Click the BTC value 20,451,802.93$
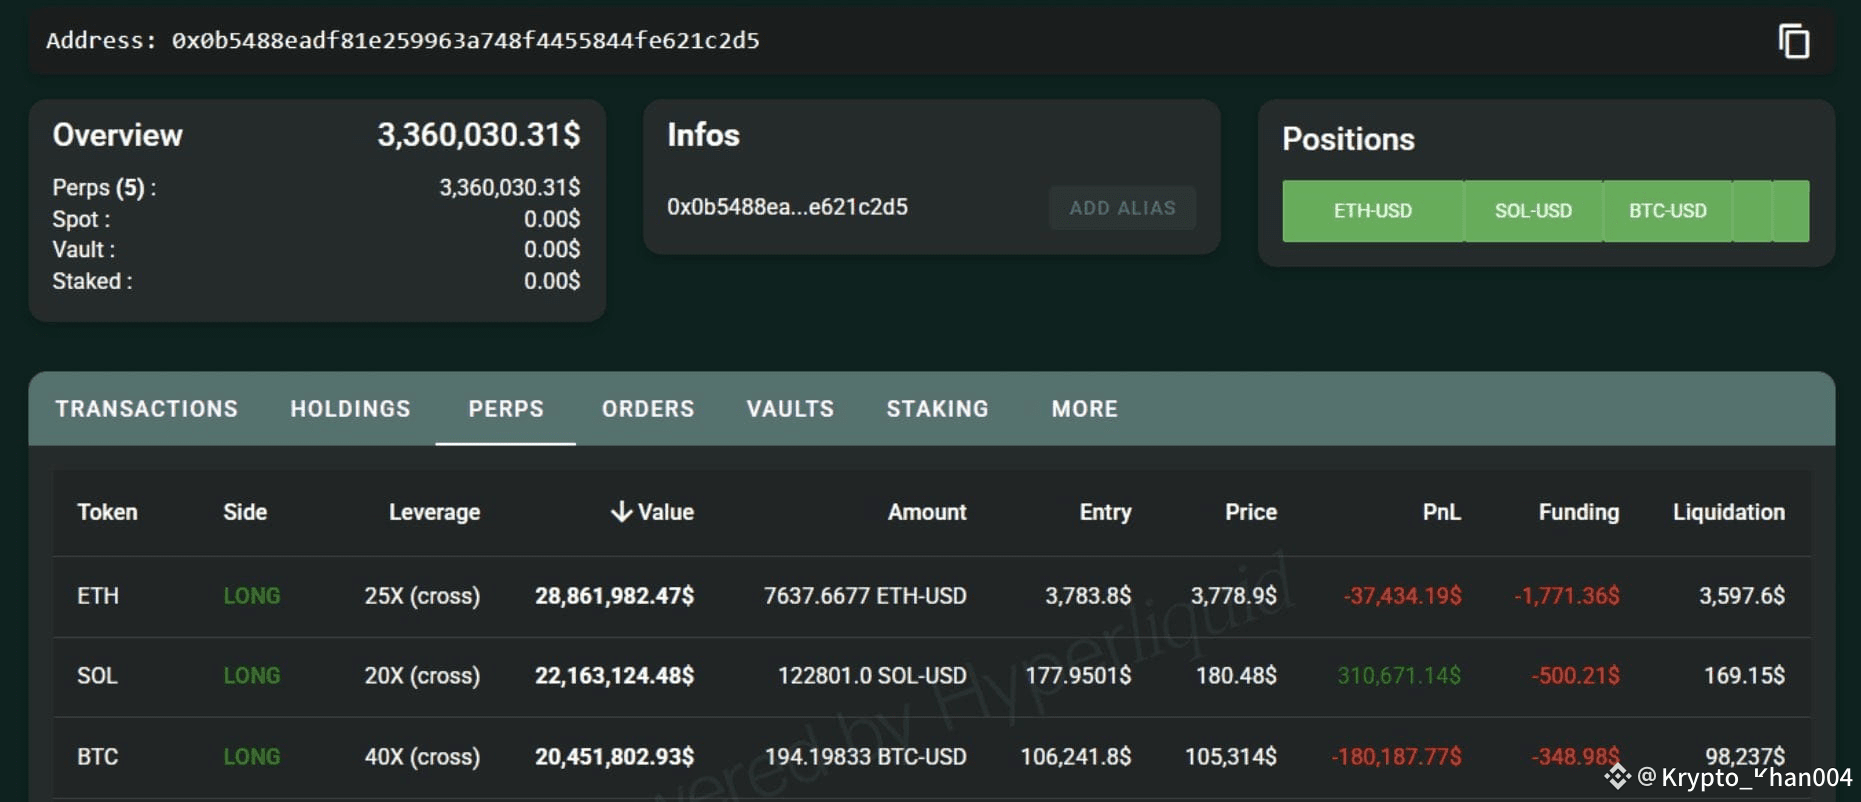The width and height of the screenshot is (1861, 802). point(614,757)
